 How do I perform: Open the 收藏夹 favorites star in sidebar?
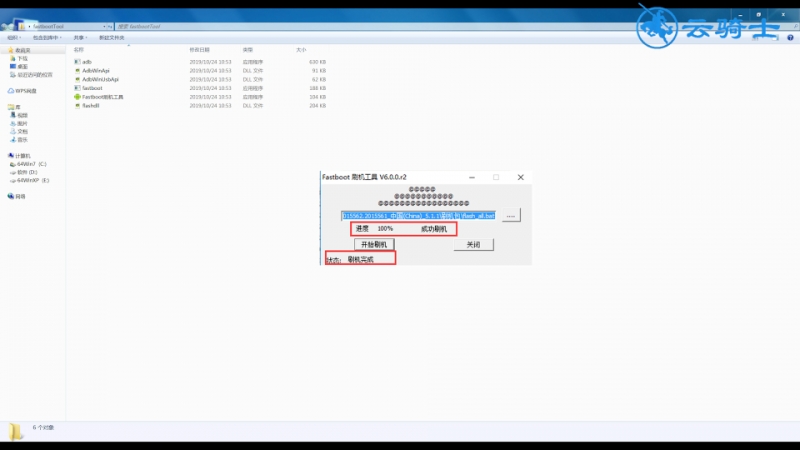pos(11,50)
